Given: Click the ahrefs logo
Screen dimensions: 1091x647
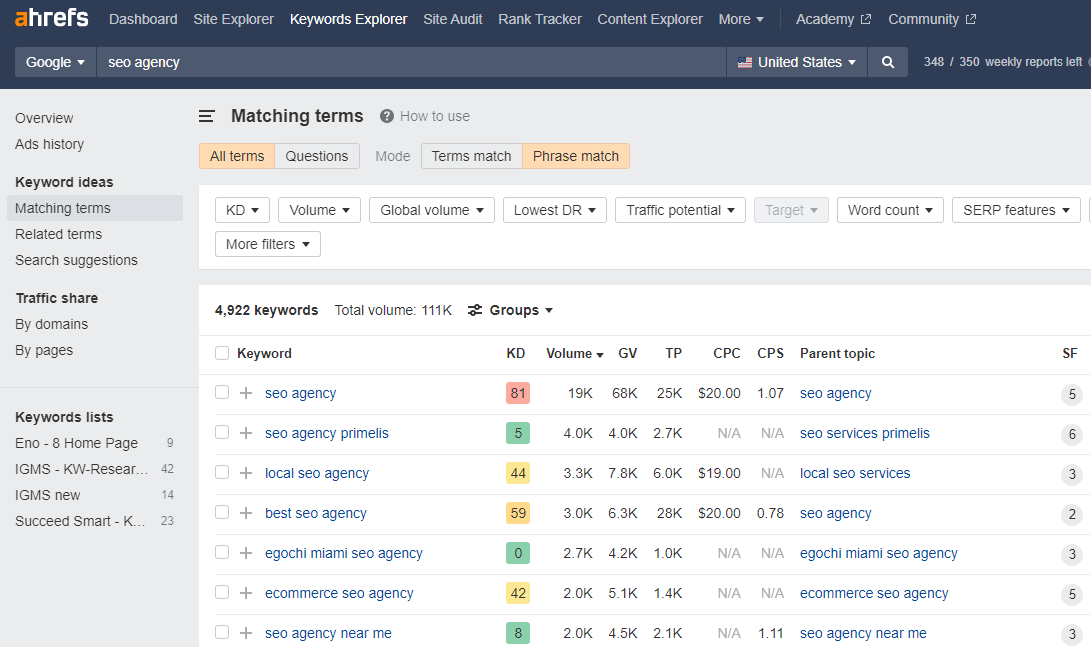Looking at the screenshot, I should pyautogui.click(x=51, y=18).
